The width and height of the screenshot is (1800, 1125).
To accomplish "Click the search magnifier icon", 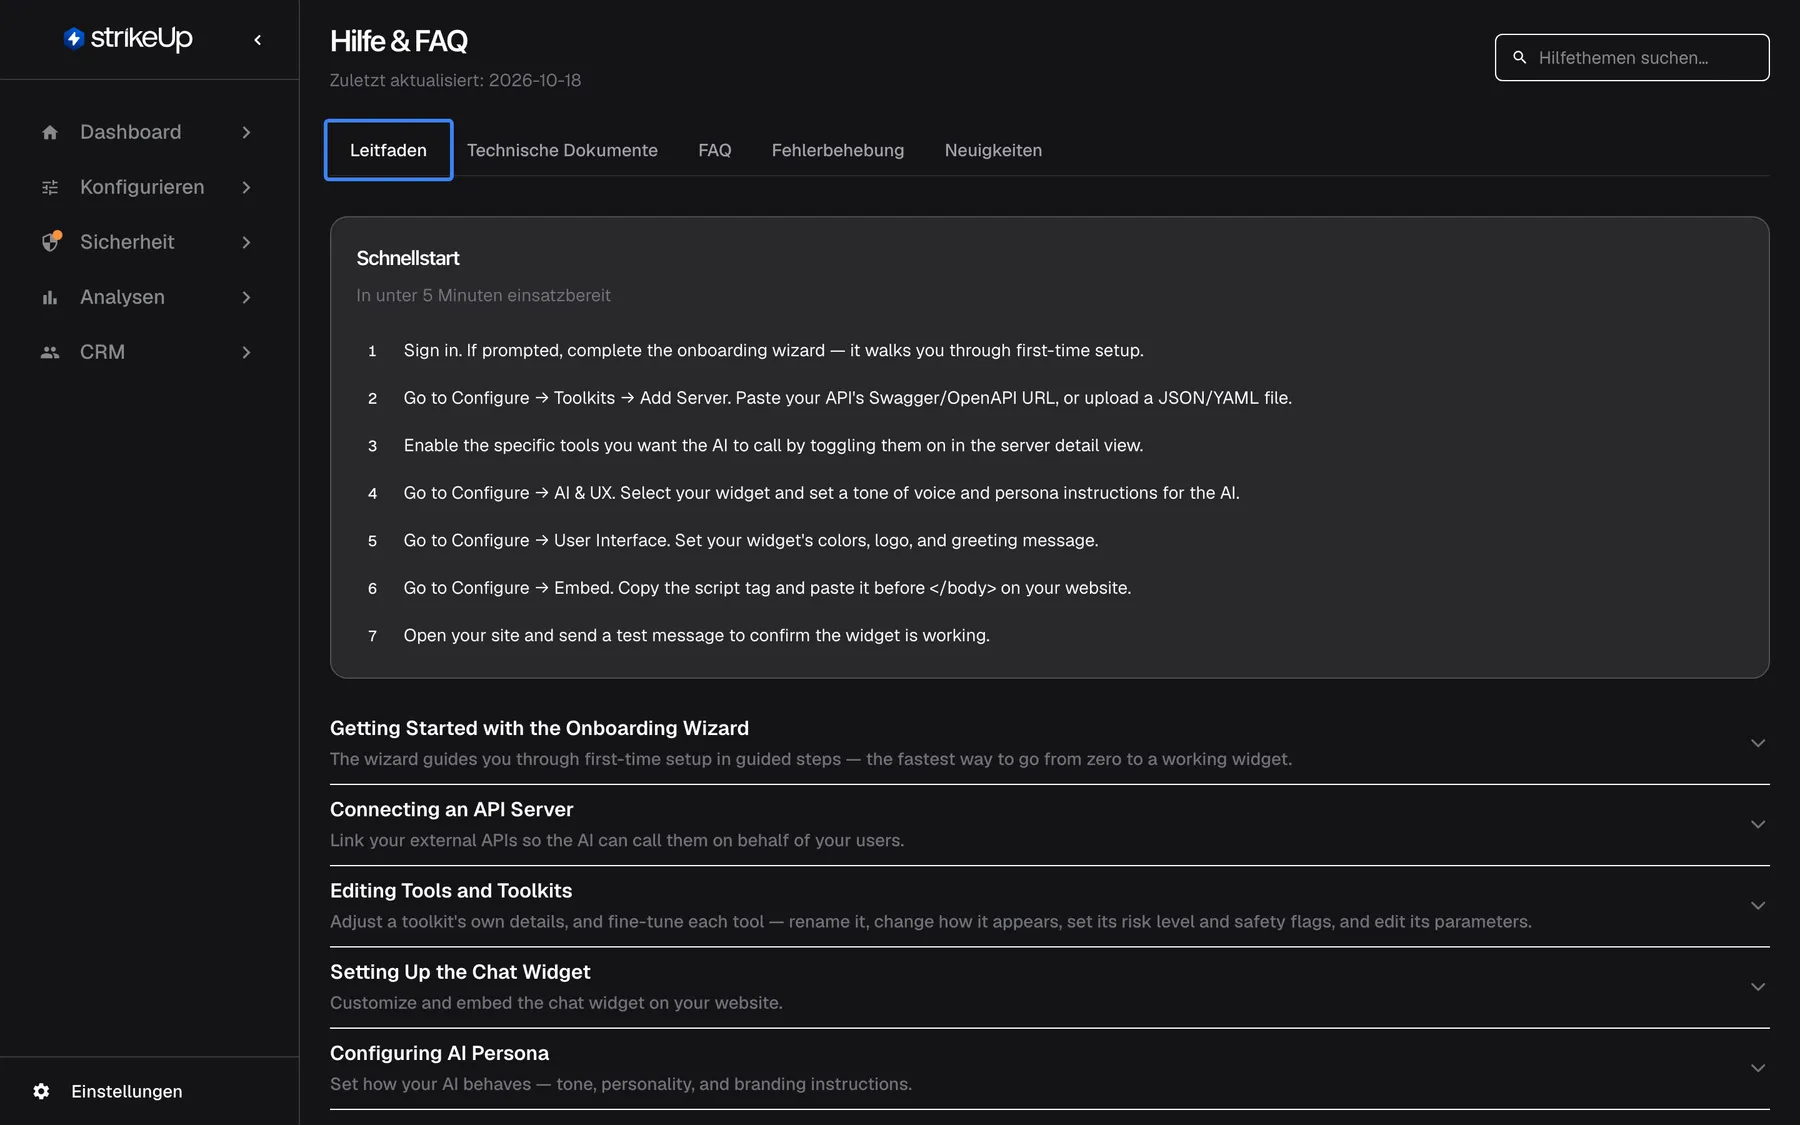I will click(1520, 58).
